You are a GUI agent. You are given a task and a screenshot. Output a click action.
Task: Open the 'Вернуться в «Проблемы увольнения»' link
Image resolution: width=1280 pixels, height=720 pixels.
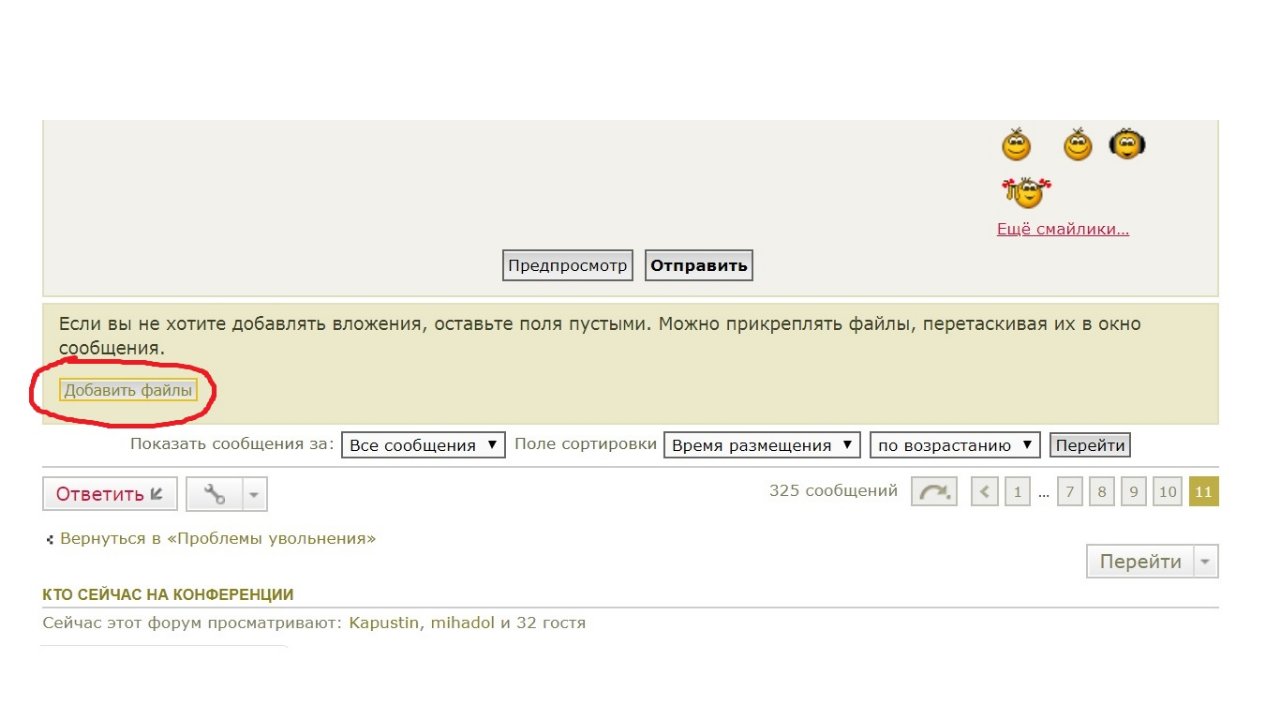click(x=217, y=539)
